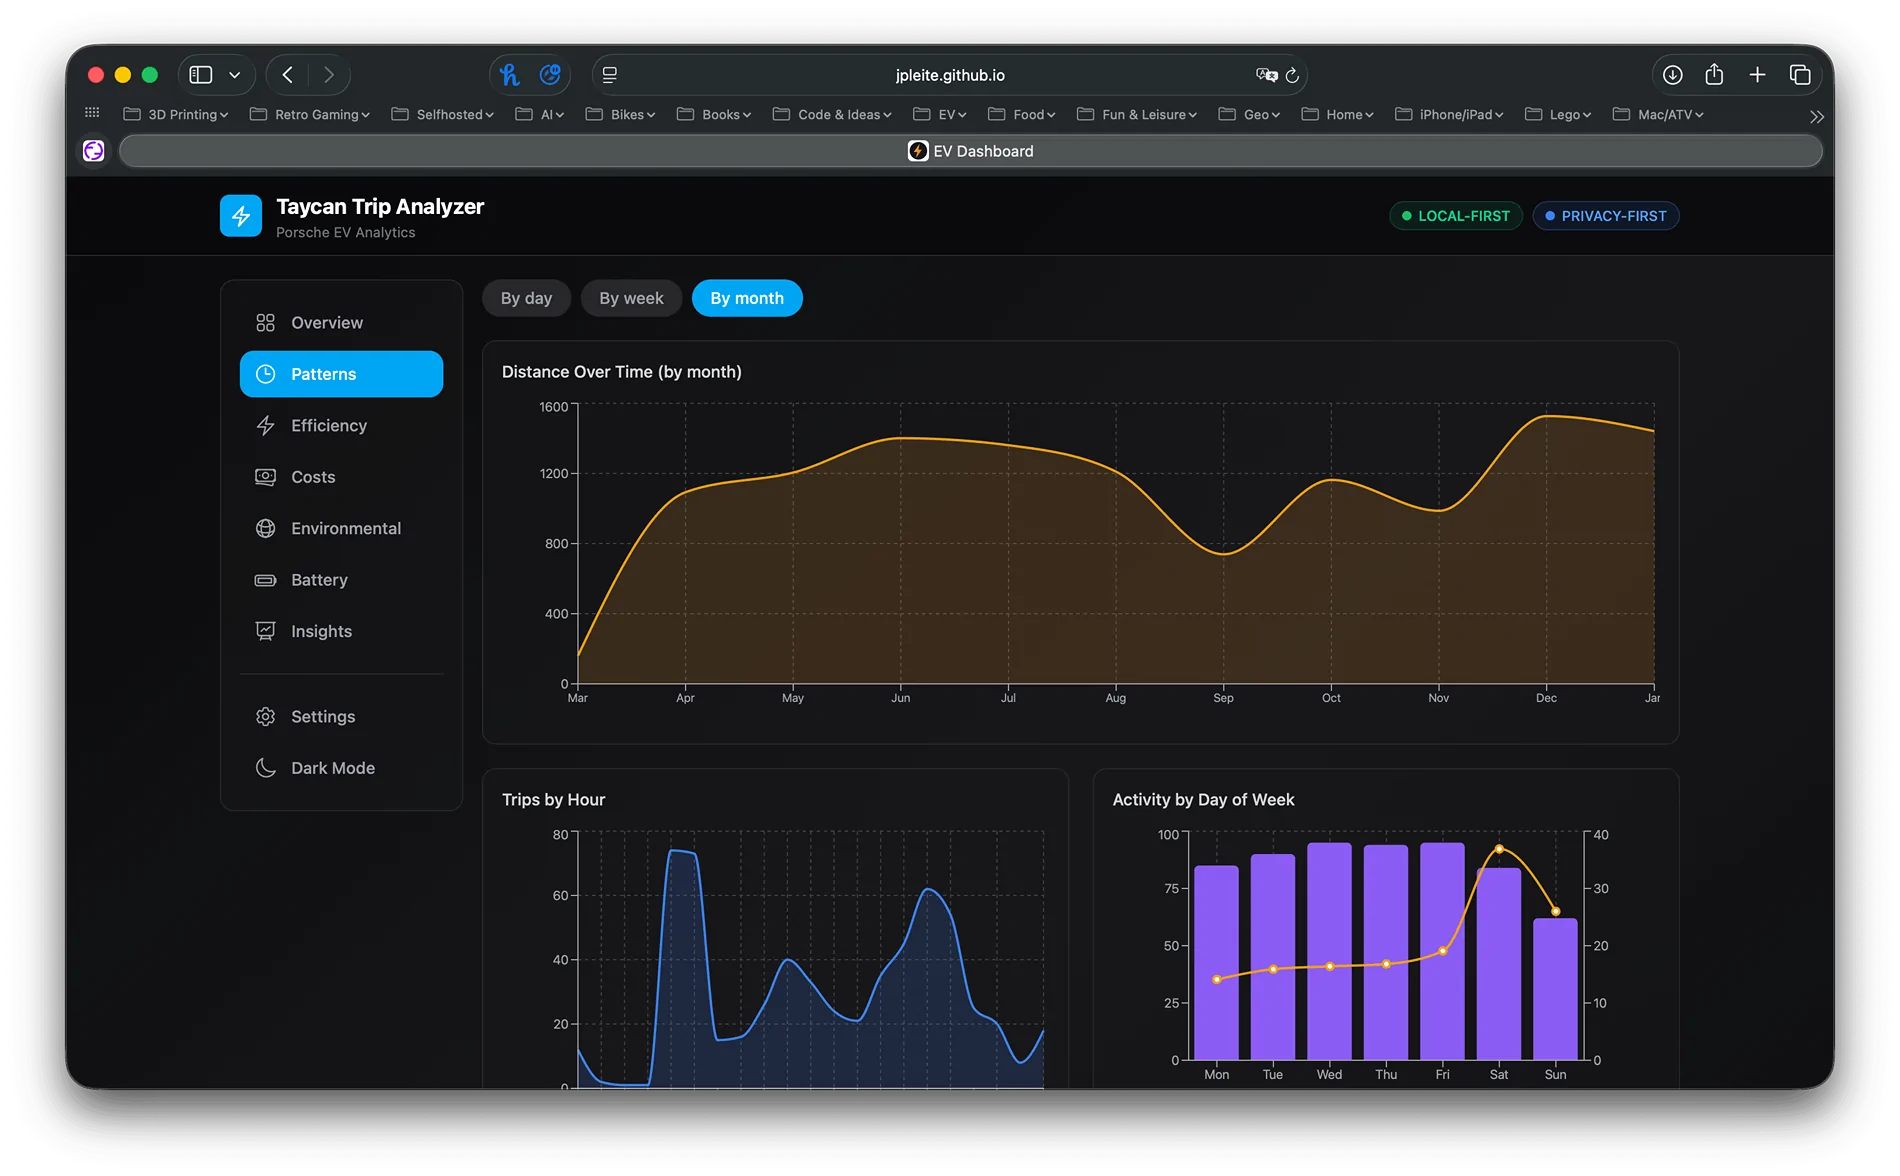Select the Overview grid icon in sidebar
Screen dimensions: 1900x1176
265,322
